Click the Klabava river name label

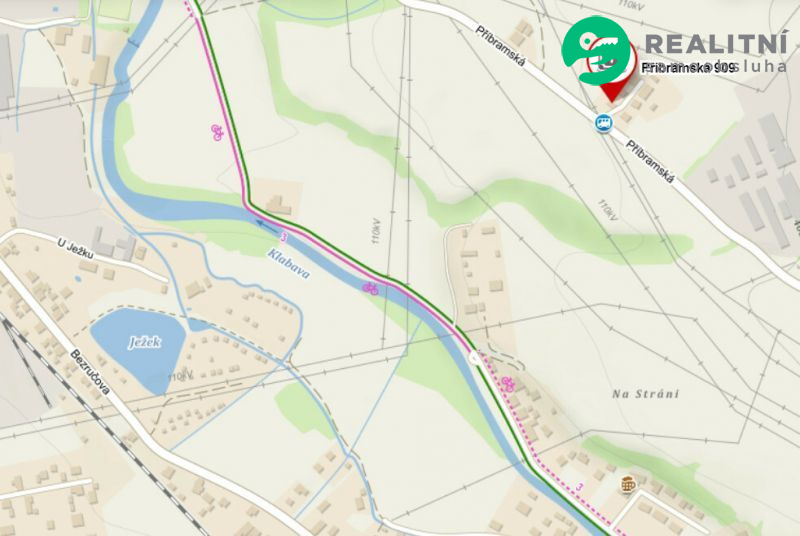(289, 264)
